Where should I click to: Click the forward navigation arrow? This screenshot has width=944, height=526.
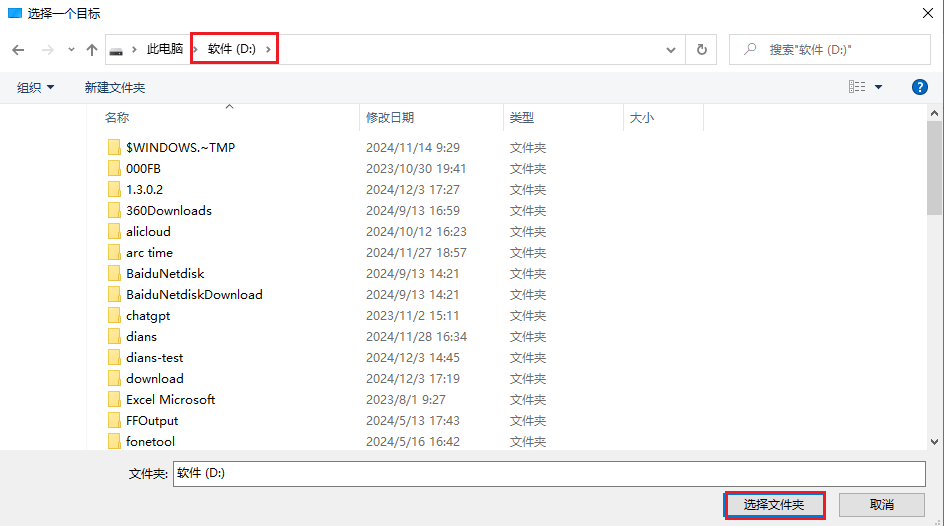(48, 50)
